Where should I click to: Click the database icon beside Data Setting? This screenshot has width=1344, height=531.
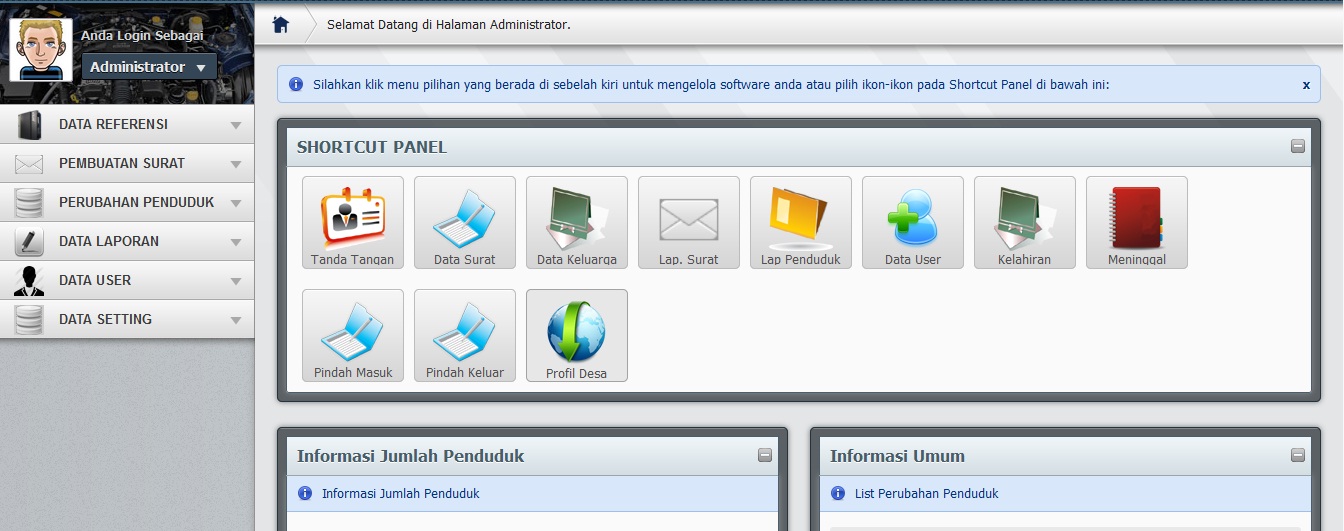point(29,320)
